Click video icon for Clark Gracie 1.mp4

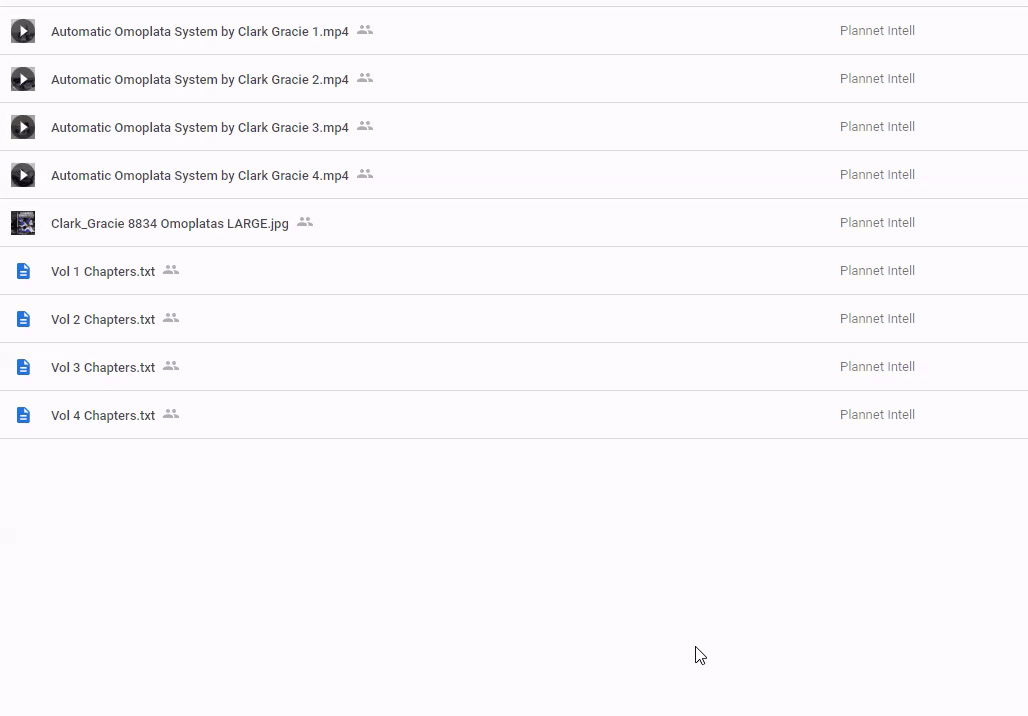[x=23, y=31]
